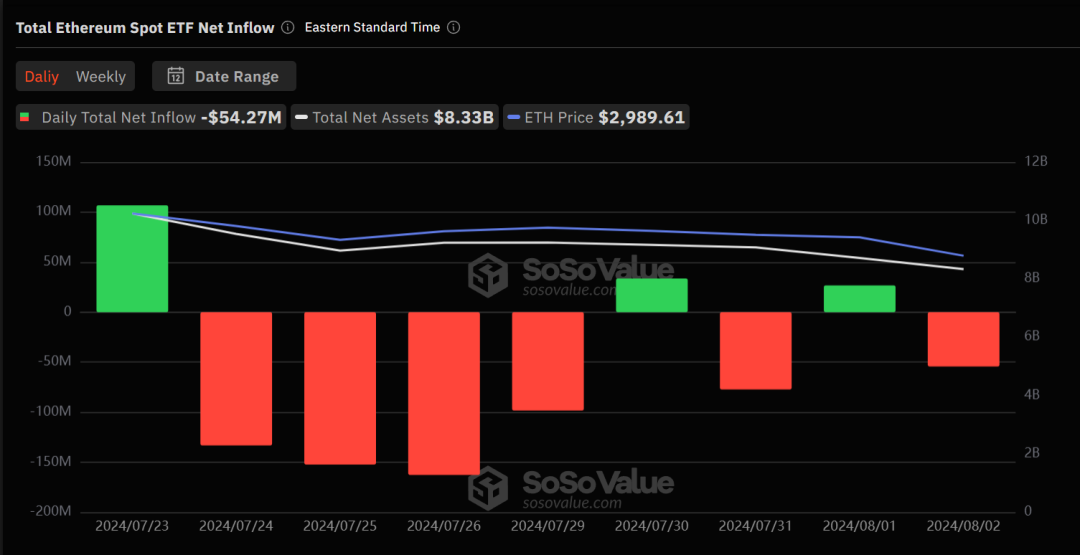Select the red bar for 2024/07/29

pos(548,361)
